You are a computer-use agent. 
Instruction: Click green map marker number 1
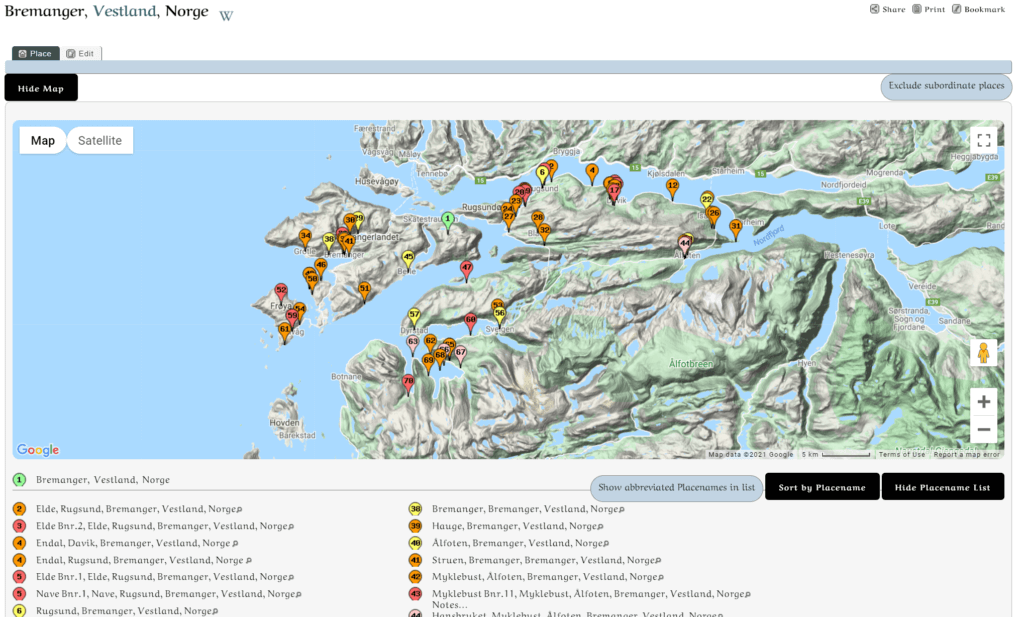448,220
